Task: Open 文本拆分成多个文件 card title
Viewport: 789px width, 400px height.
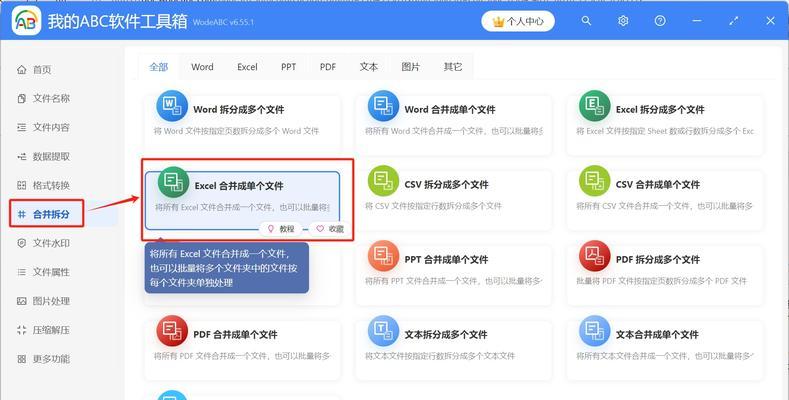Action: point(446,335)
